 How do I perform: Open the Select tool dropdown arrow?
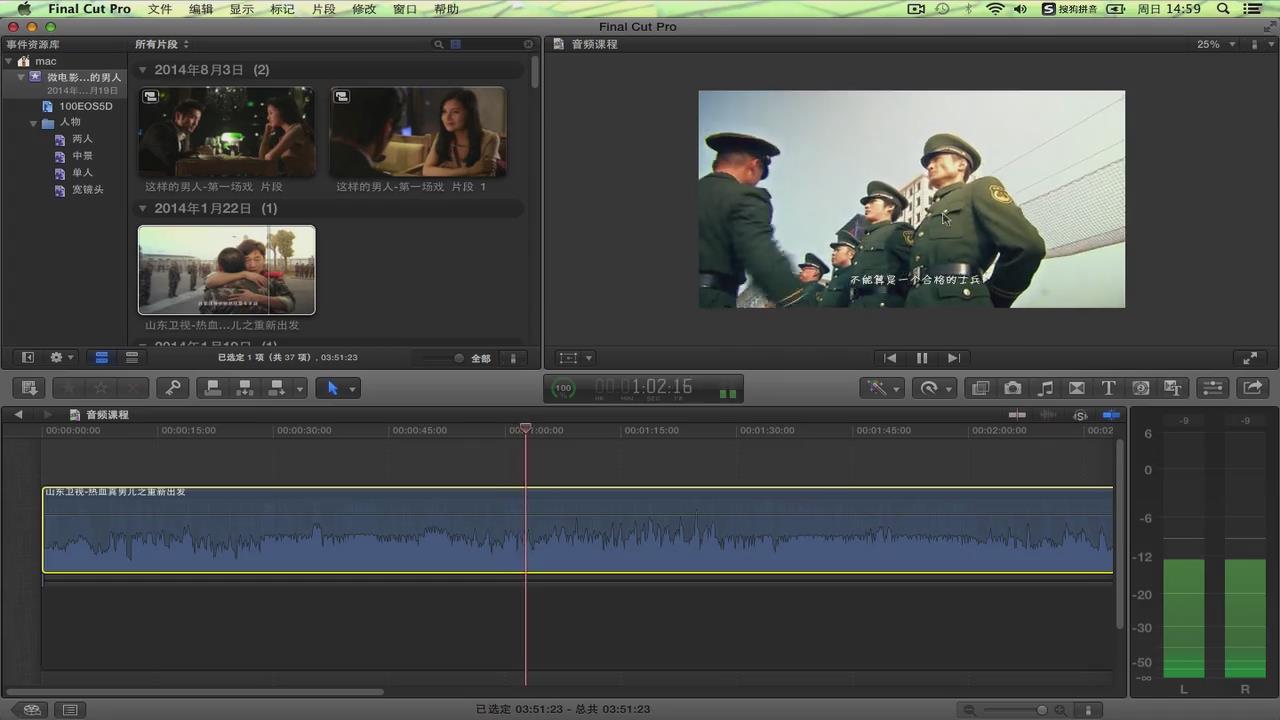(x=353, y=389)
